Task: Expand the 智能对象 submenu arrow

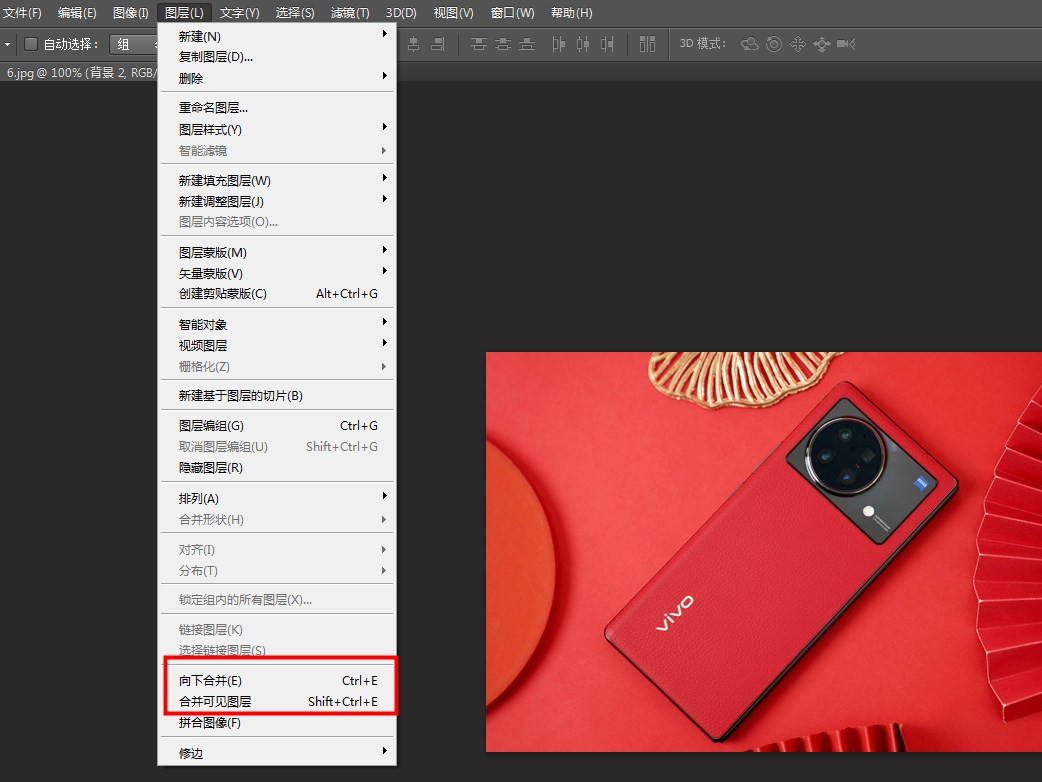Action: tap(384, 322)
